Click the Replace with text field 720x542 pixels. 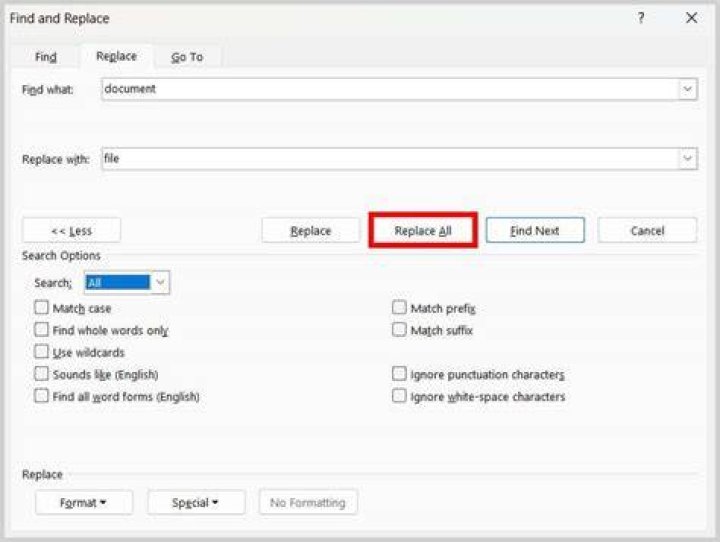[389, 159]
